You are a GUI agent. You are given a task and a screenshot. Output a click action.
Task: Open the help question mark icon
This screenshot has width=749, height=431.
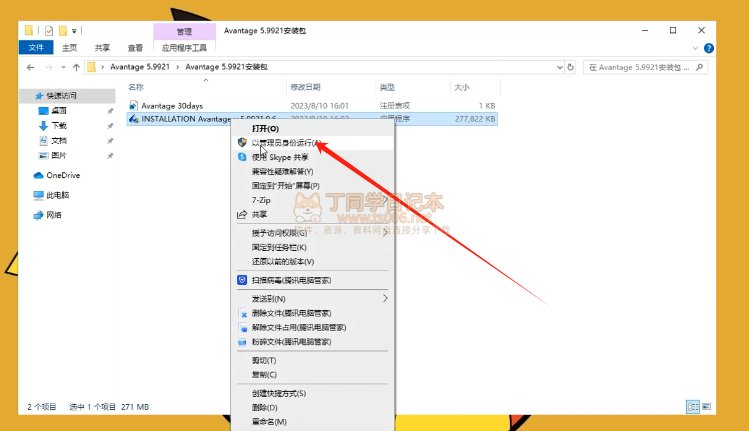[x=709, y=48]
